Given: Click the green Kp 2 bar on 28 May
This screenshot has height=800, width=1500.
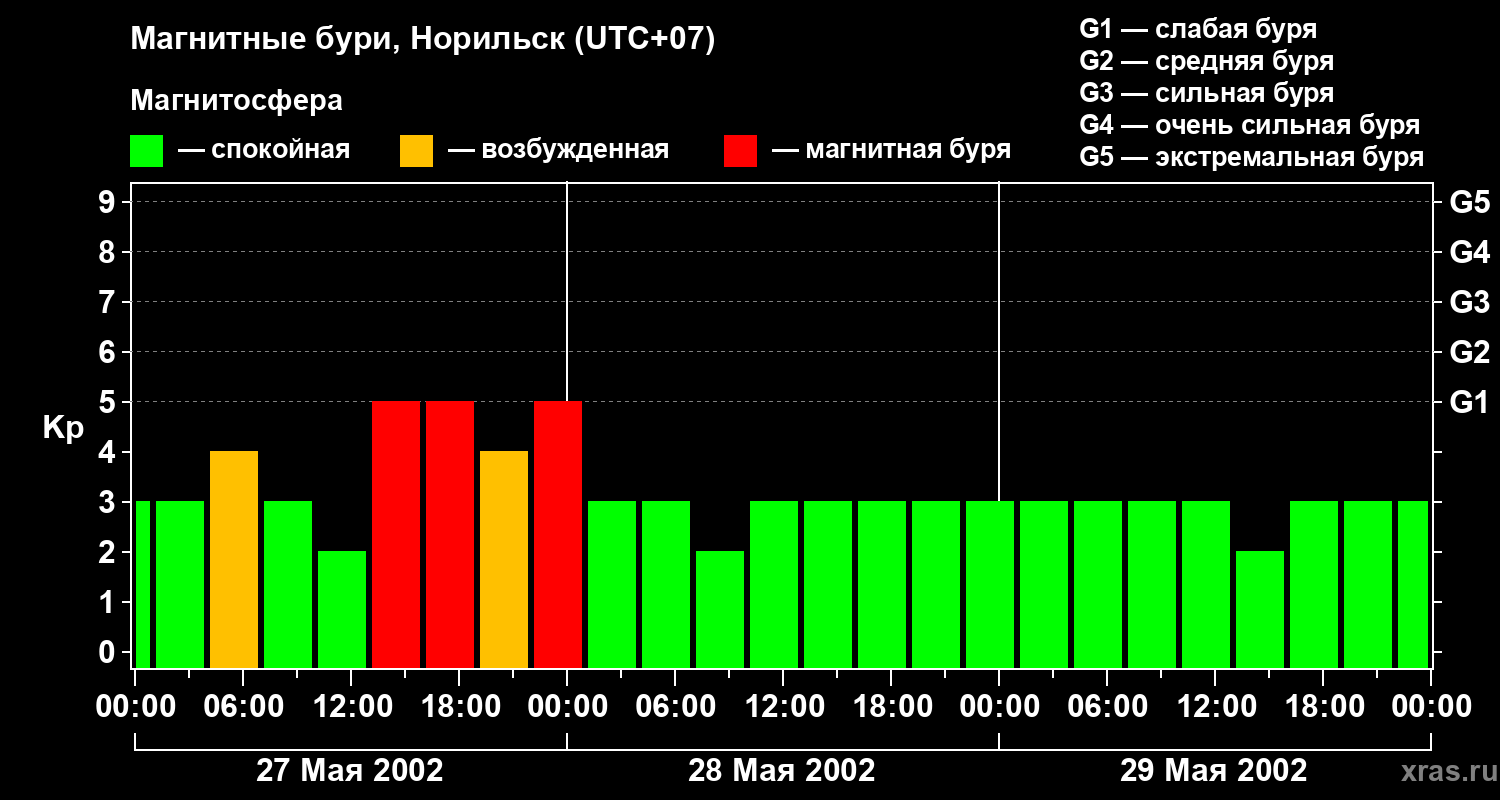Looking at the screenshot, I should [720, 609].
